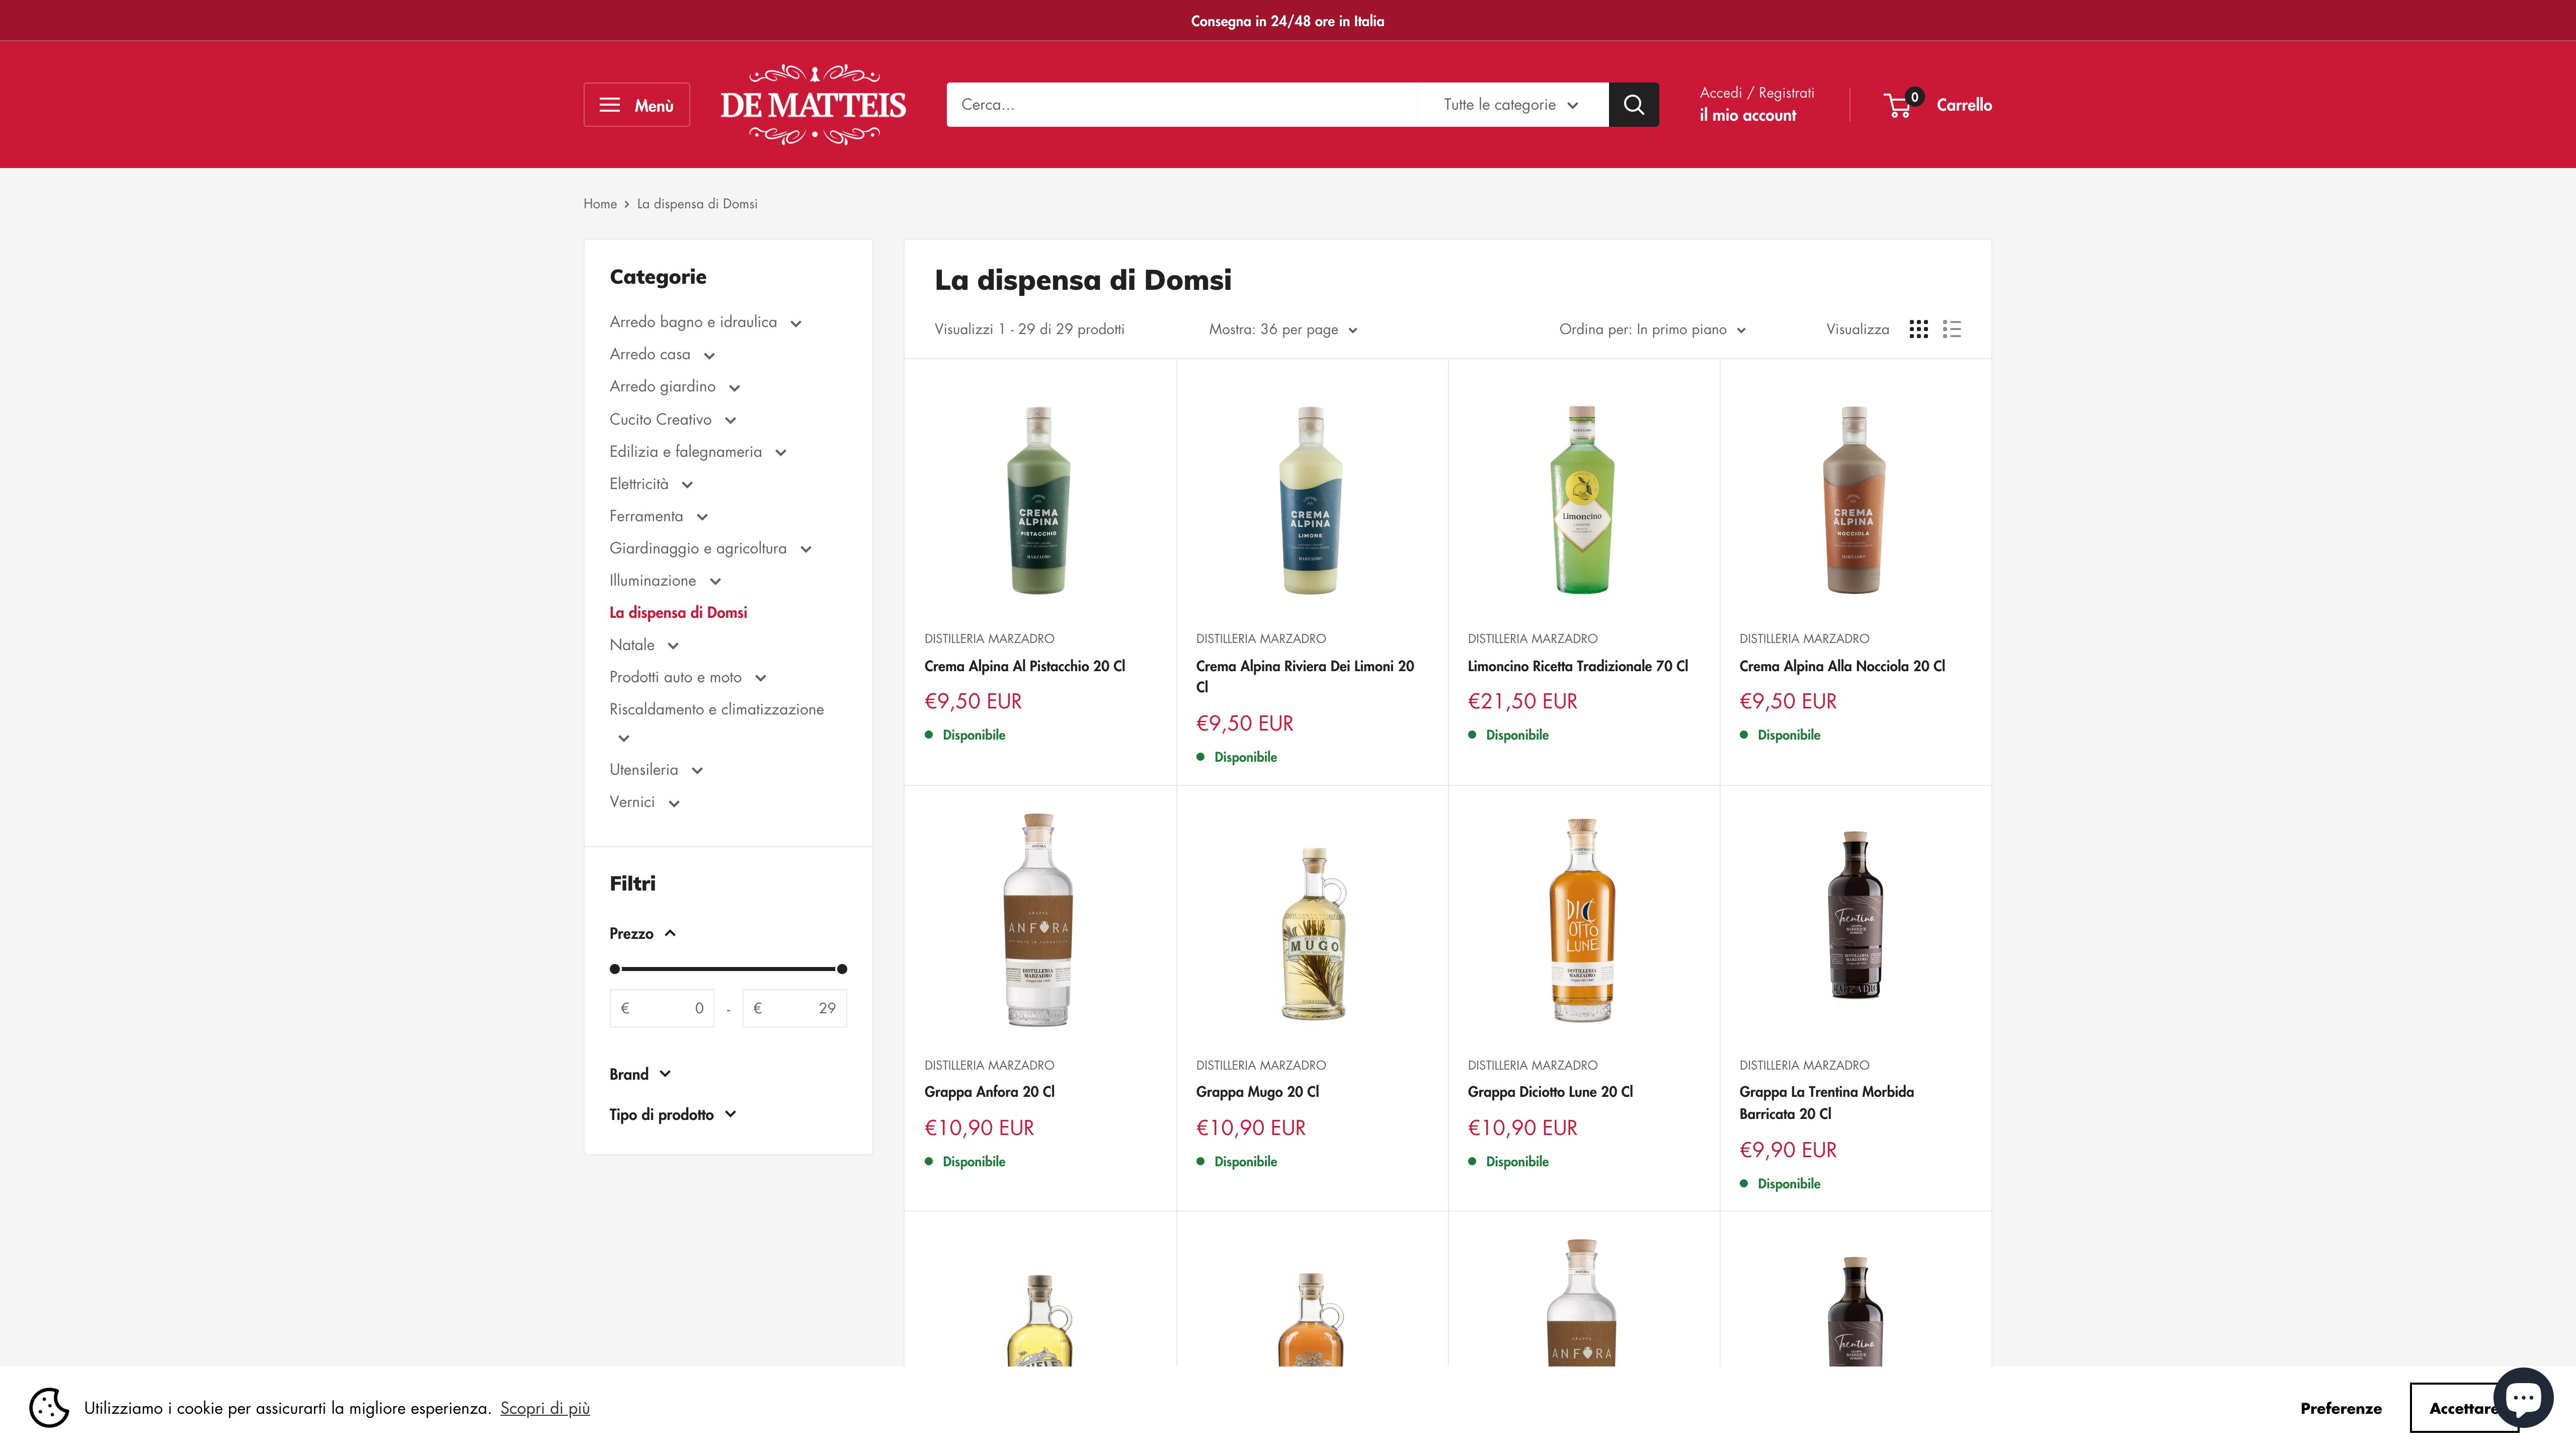Collapse the Prezzo filter section
2576x1449 pixels.
point(642,933)
